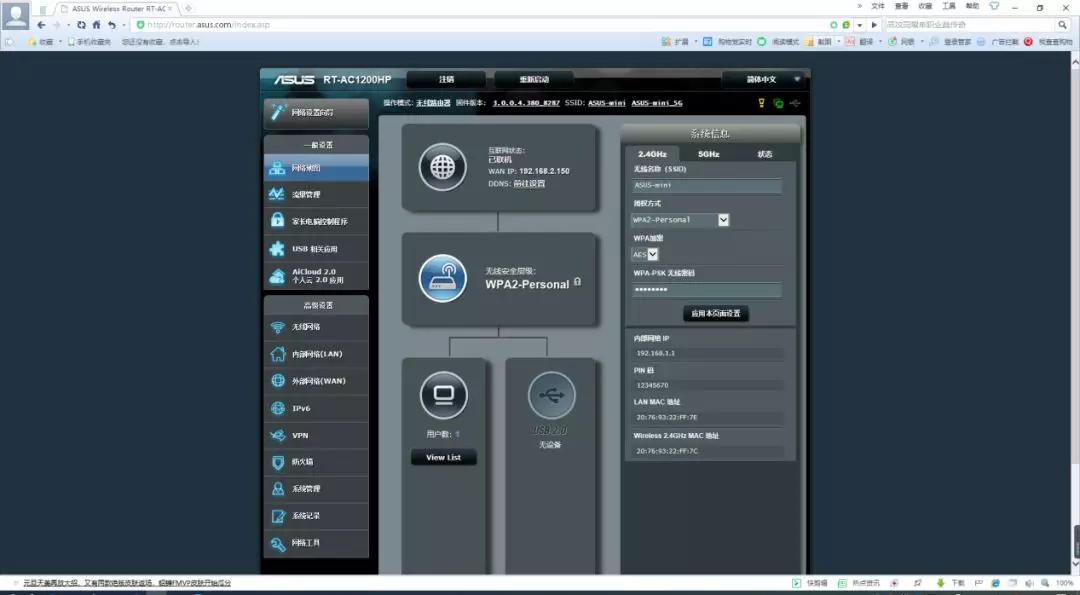Click browser home icon
1080x595 pixels.
96,25
